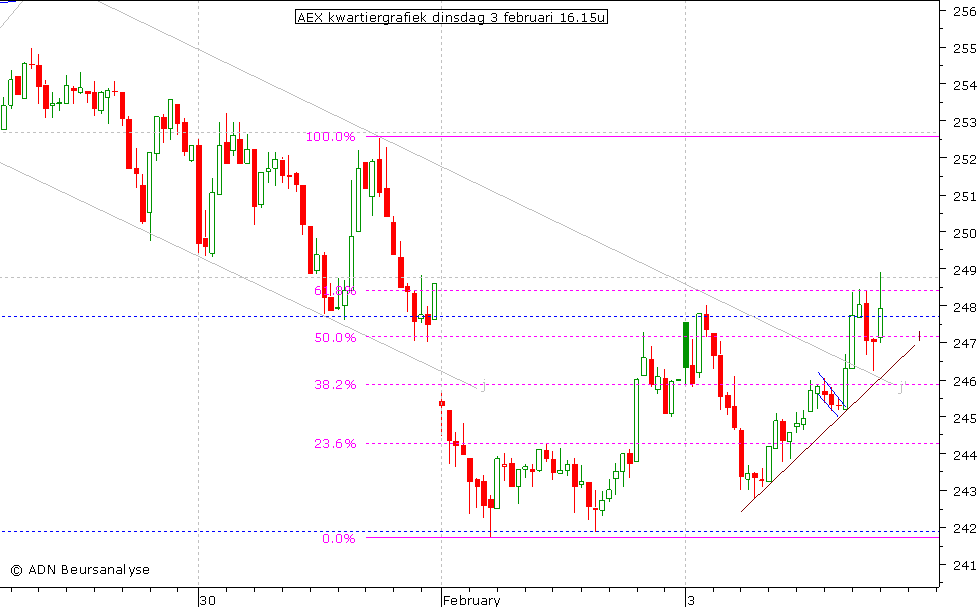Select the 61.8% Fibonacci retracement label
This screenshot has width=980, height=607.
334,291
